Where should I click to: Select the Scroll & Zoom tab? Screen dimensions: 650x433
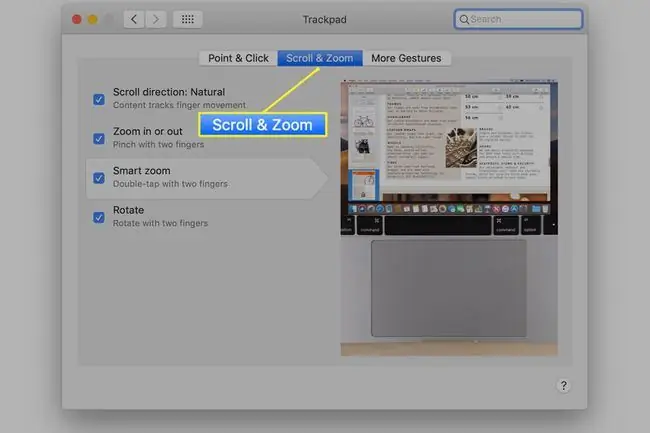click(x=320, y=58)
